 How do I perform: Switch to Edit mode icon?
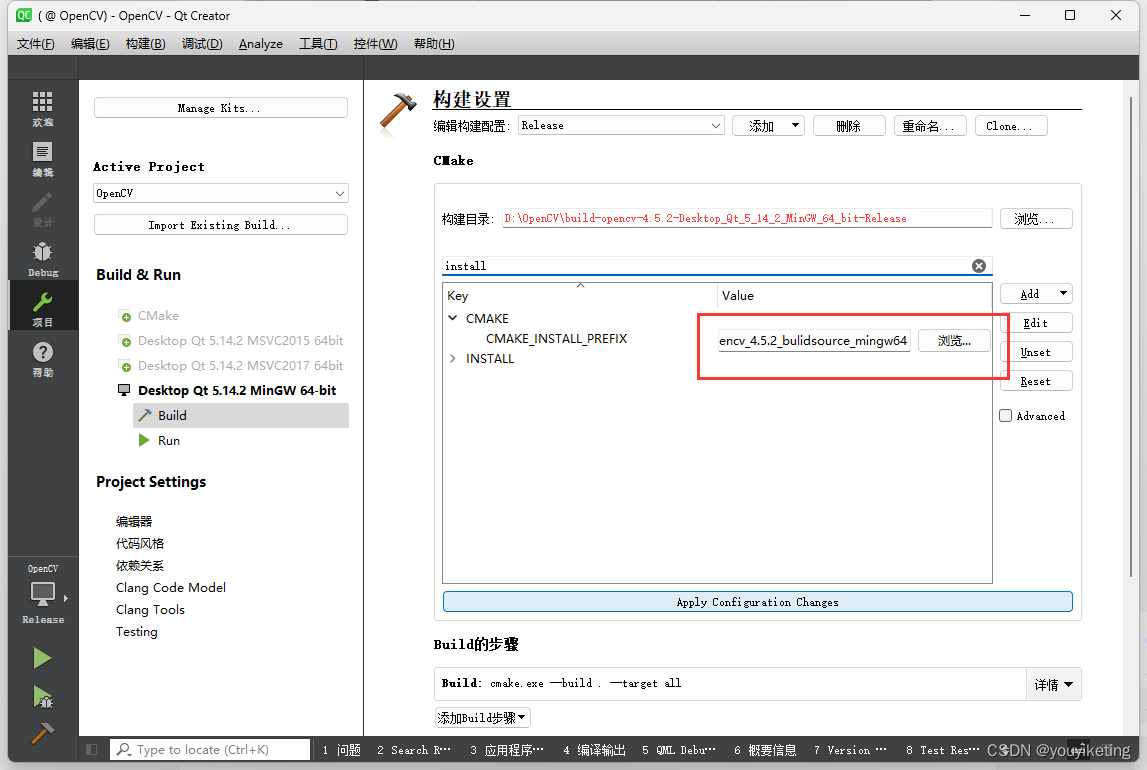(x=42, y=159)
